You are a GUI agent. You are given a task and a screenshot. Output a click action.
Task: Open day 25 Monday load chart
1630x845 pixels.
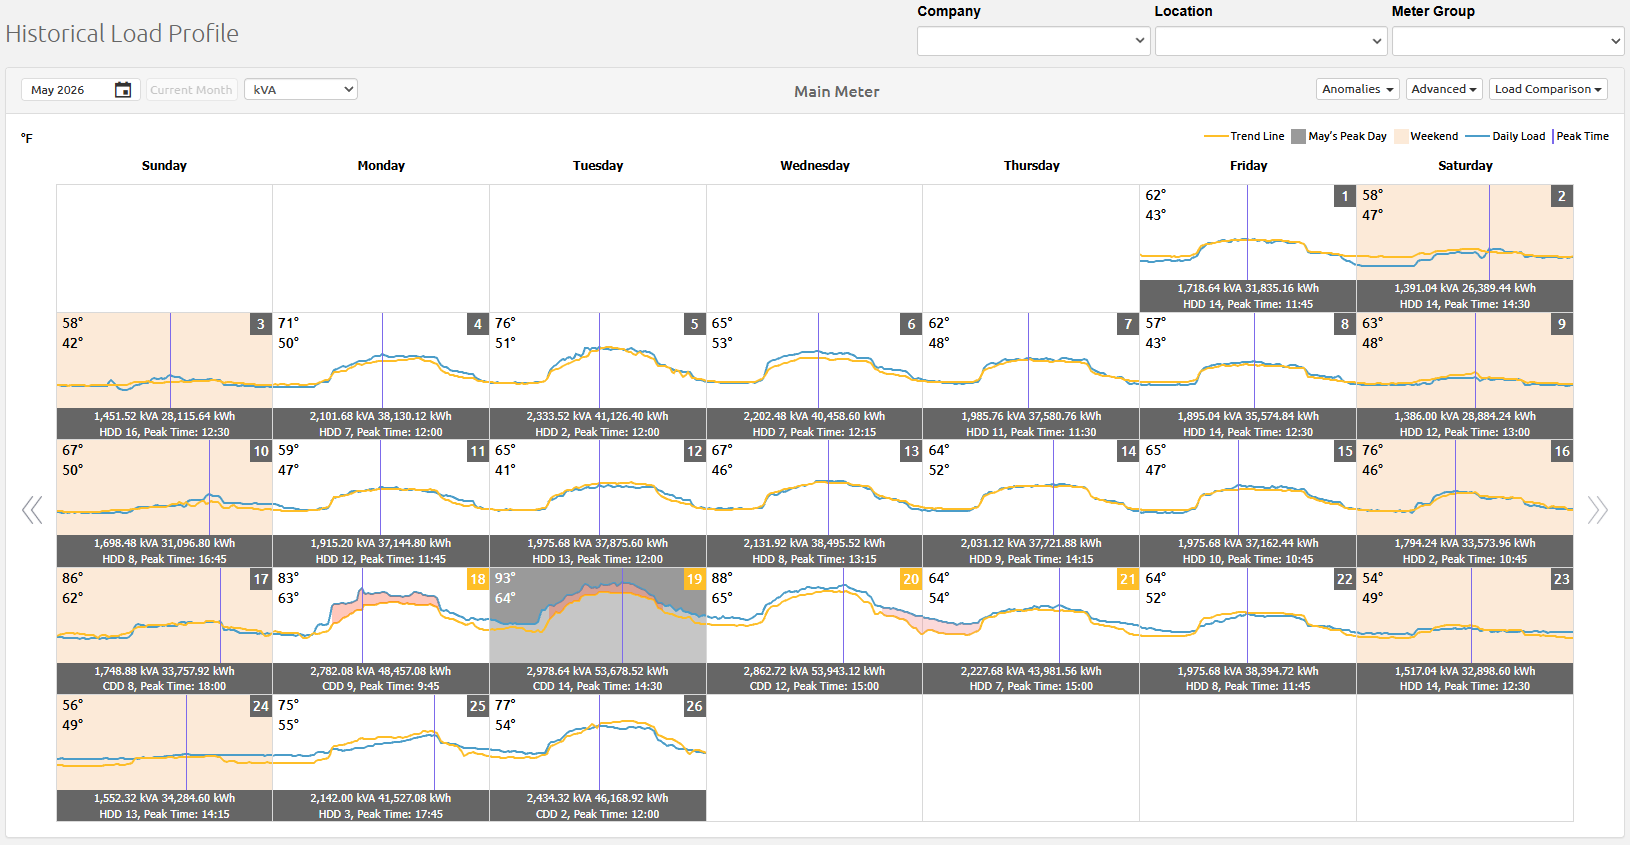click(x=381, y=743)
